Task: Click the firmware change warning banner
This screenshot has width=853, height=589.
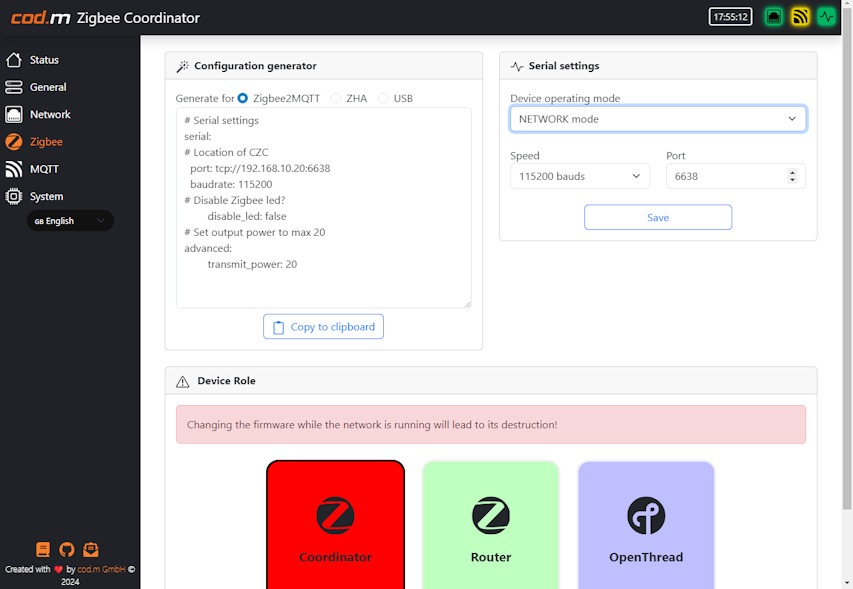Action: point(491,424)
